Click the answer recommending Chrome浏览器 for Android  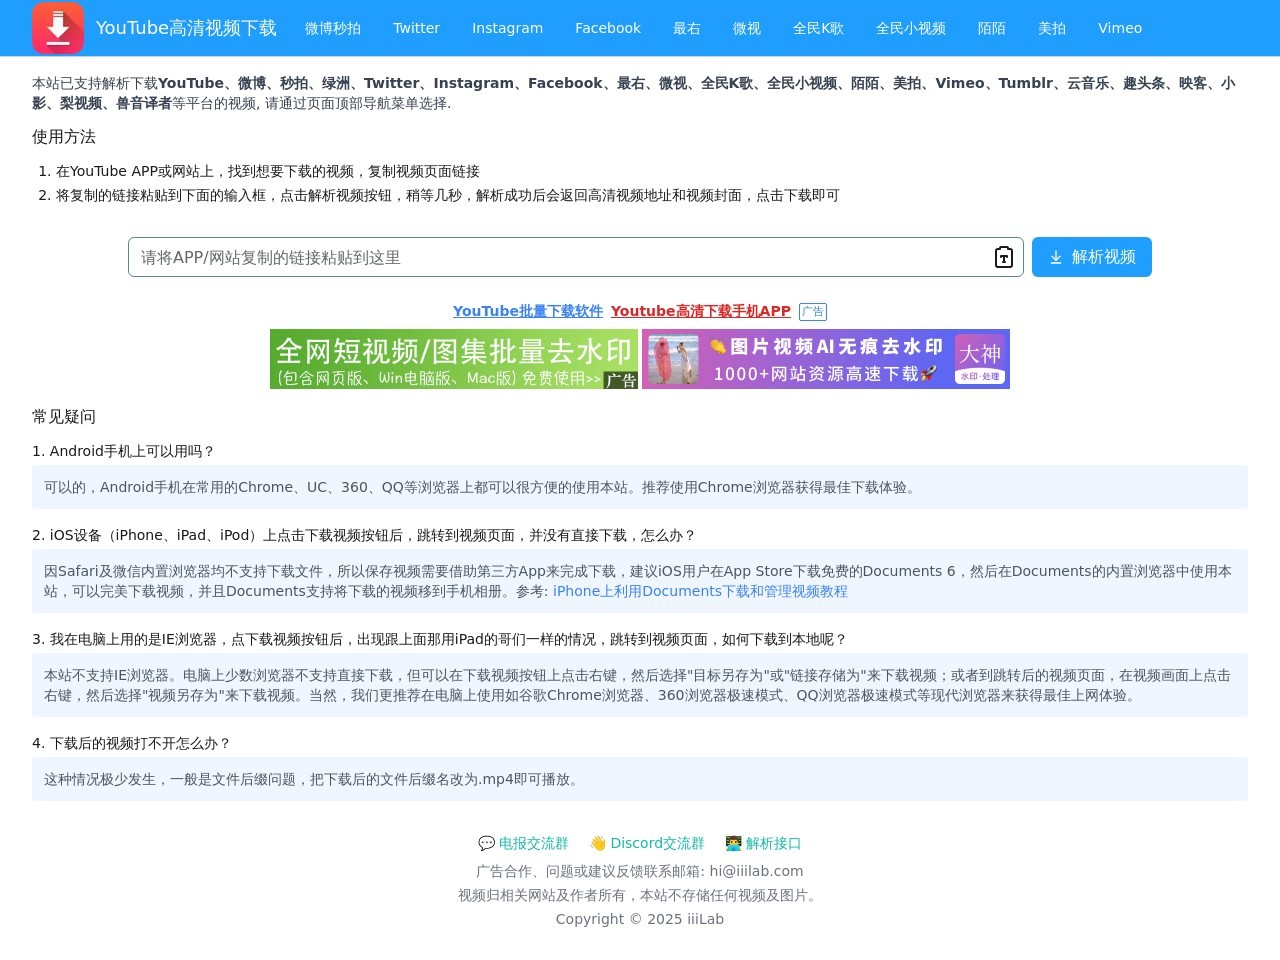coord(640,487)
